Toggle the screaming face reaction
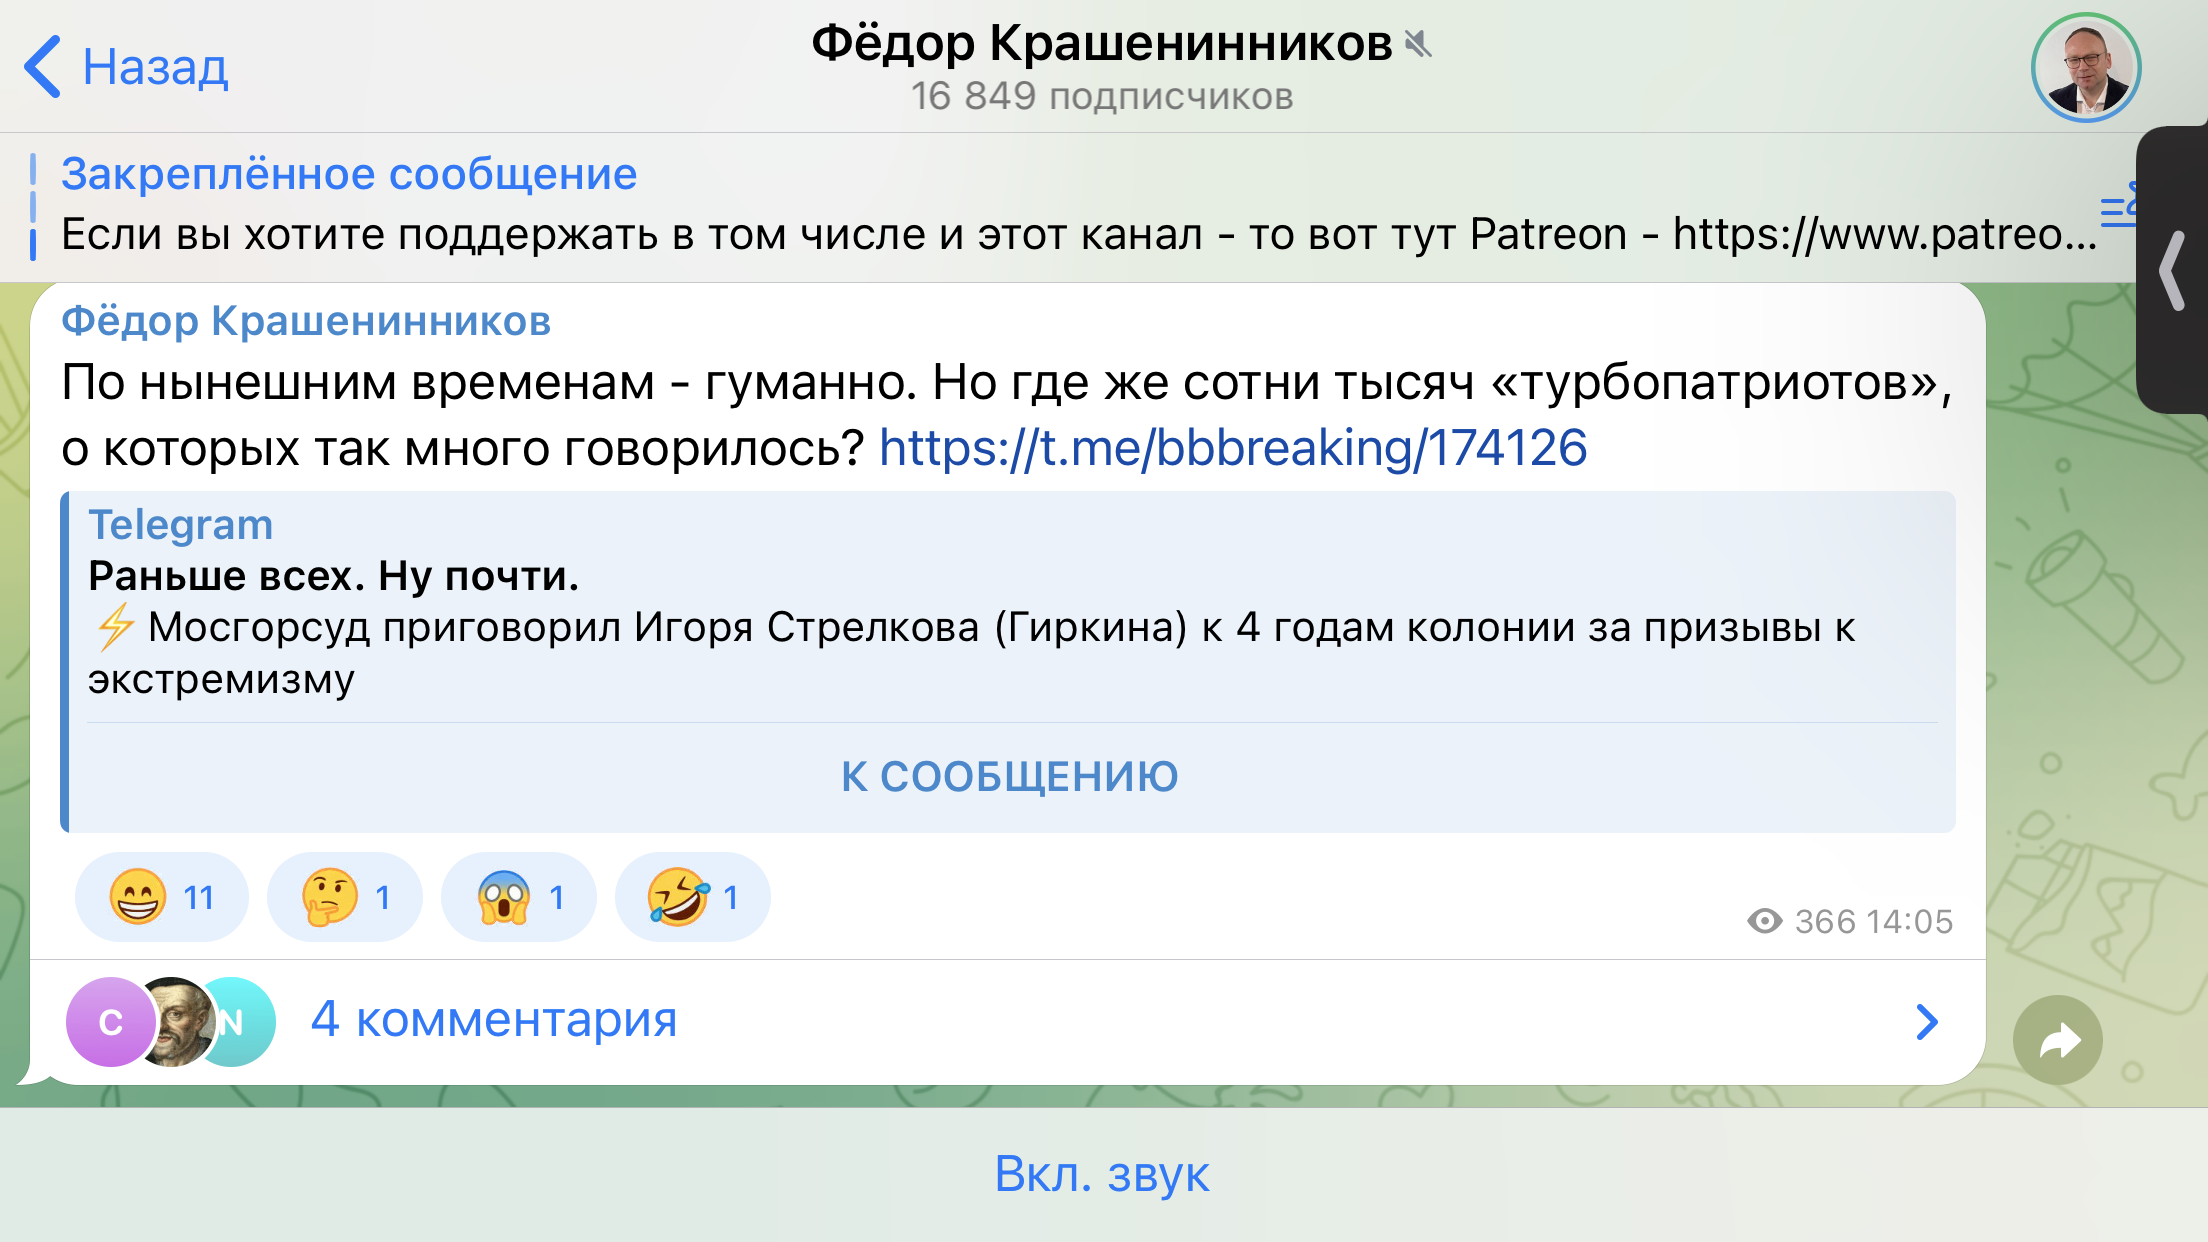Screen dimensions: 2208x1242 pos(518,897)
